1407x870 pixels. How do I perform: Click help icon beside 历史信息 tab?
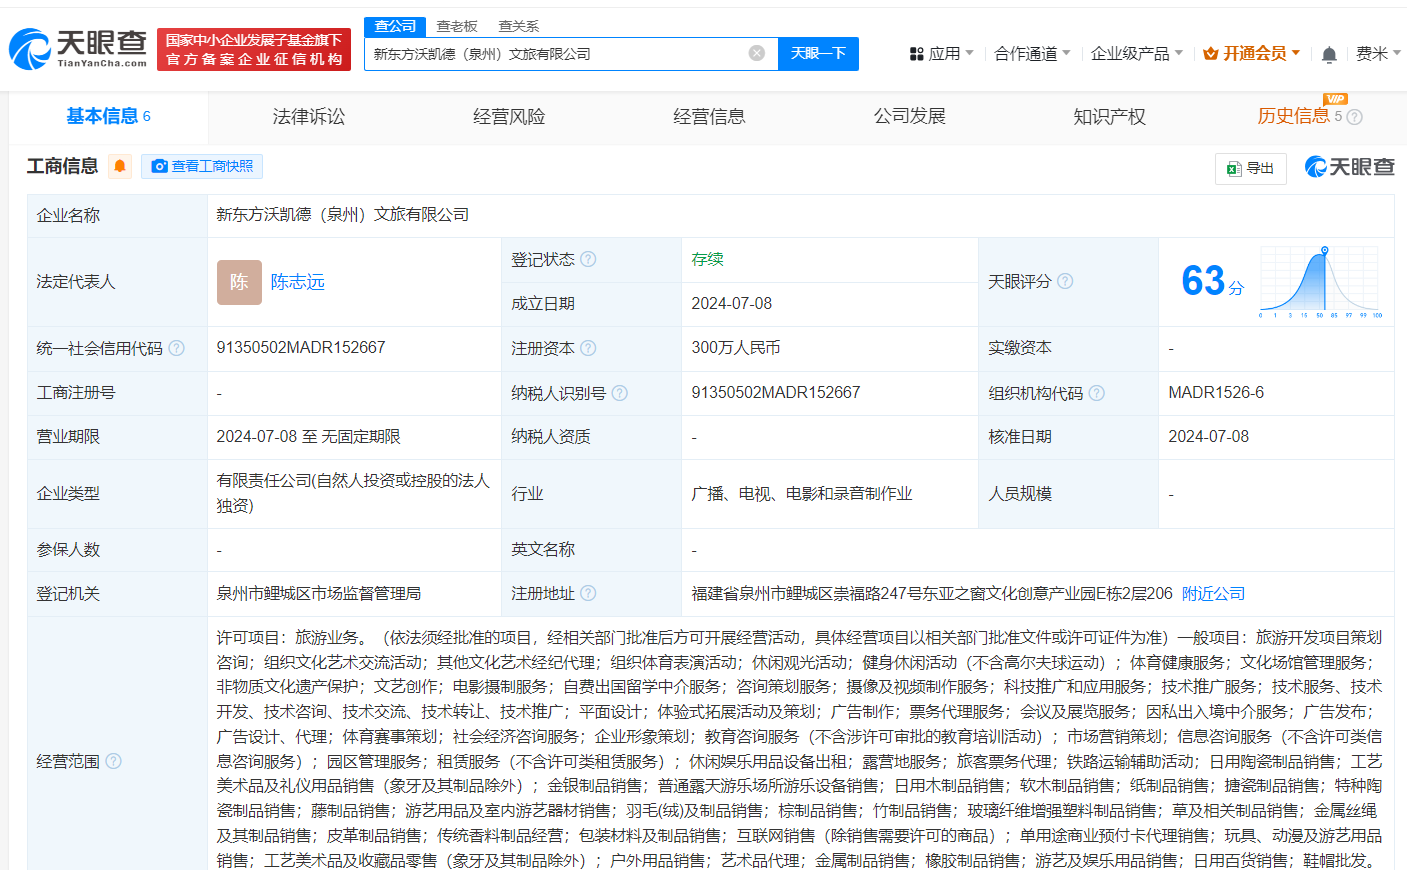click(x=1355, y=117)
